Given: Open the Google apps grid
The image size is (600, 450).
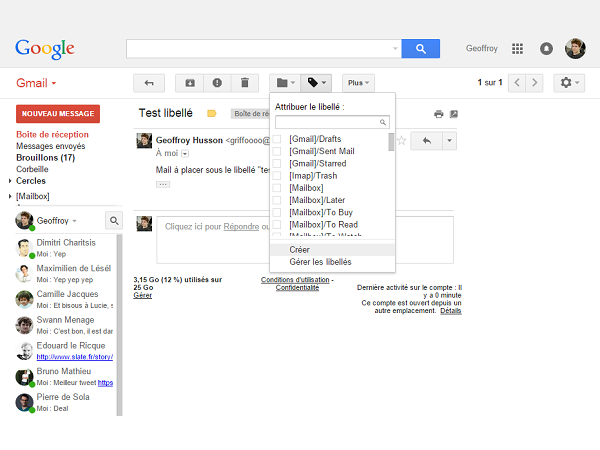Looking at the screenshot, I should pos(517,49).
